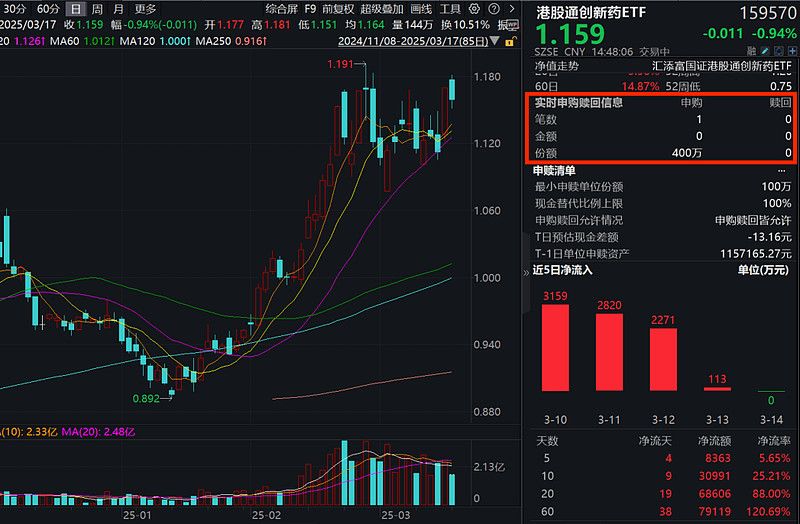Click the plus add-to-watchlist icon
The width and height of the screenshot is (800, 524).
792,51
